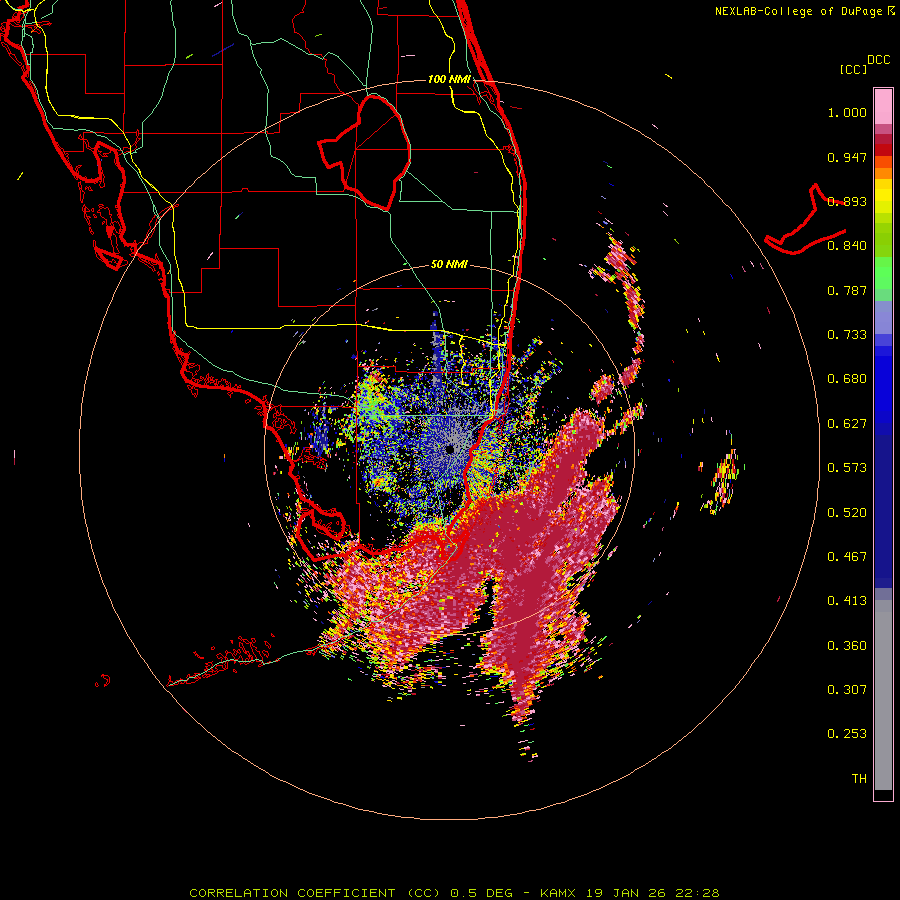Select the 0.787 scale value
This screenshot has height=900, width=900.
[847, 290]
